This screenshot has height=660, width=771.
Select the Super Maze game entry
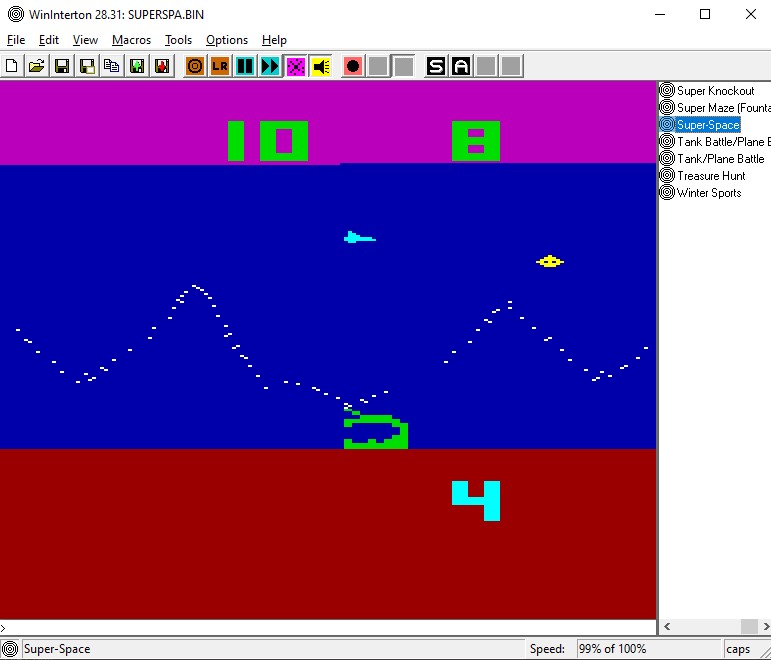[723, 108]
